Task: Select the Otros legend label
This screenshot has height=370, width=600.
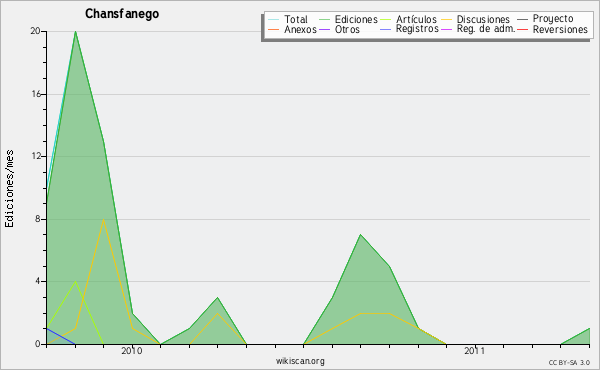Action: pos(347,29)
